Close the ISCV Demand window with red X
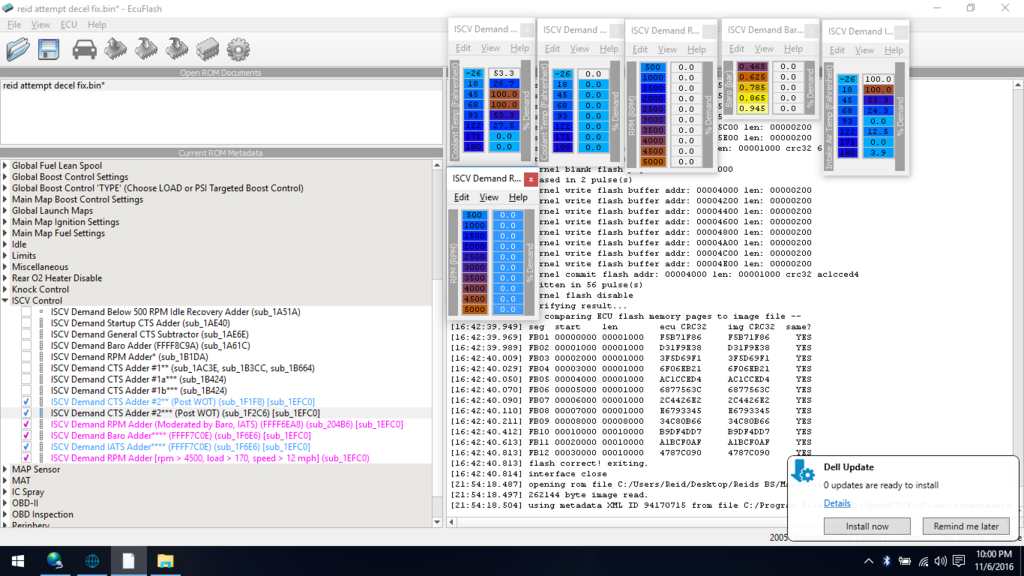Image resolution: width=1024 pixels, height=576 pixels. [530, 179]
